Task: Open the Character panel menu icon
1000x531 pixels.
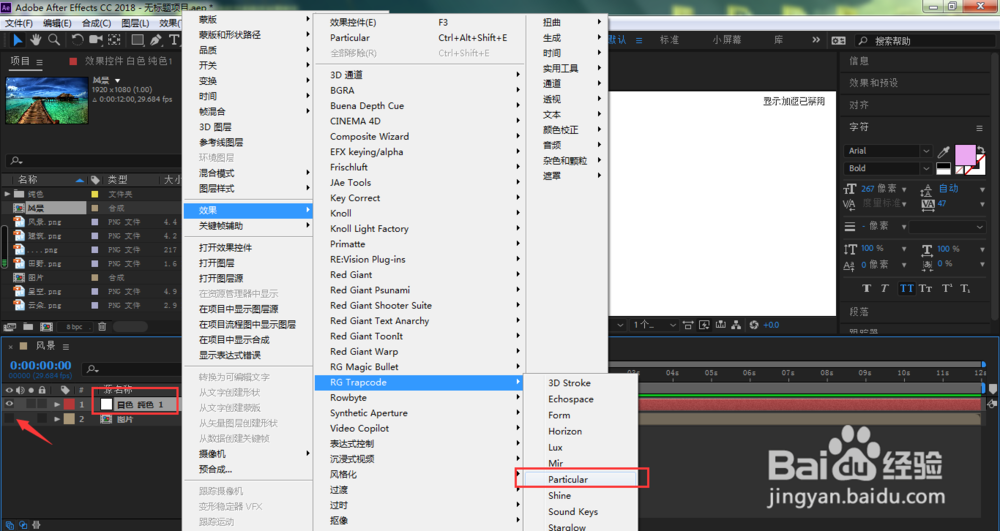Action: click(979, 128)
